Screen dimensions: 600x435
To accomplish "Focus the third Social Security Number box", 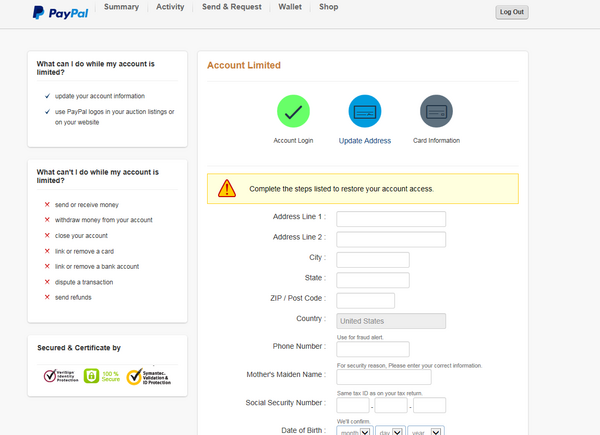I will tap(429, 405).
